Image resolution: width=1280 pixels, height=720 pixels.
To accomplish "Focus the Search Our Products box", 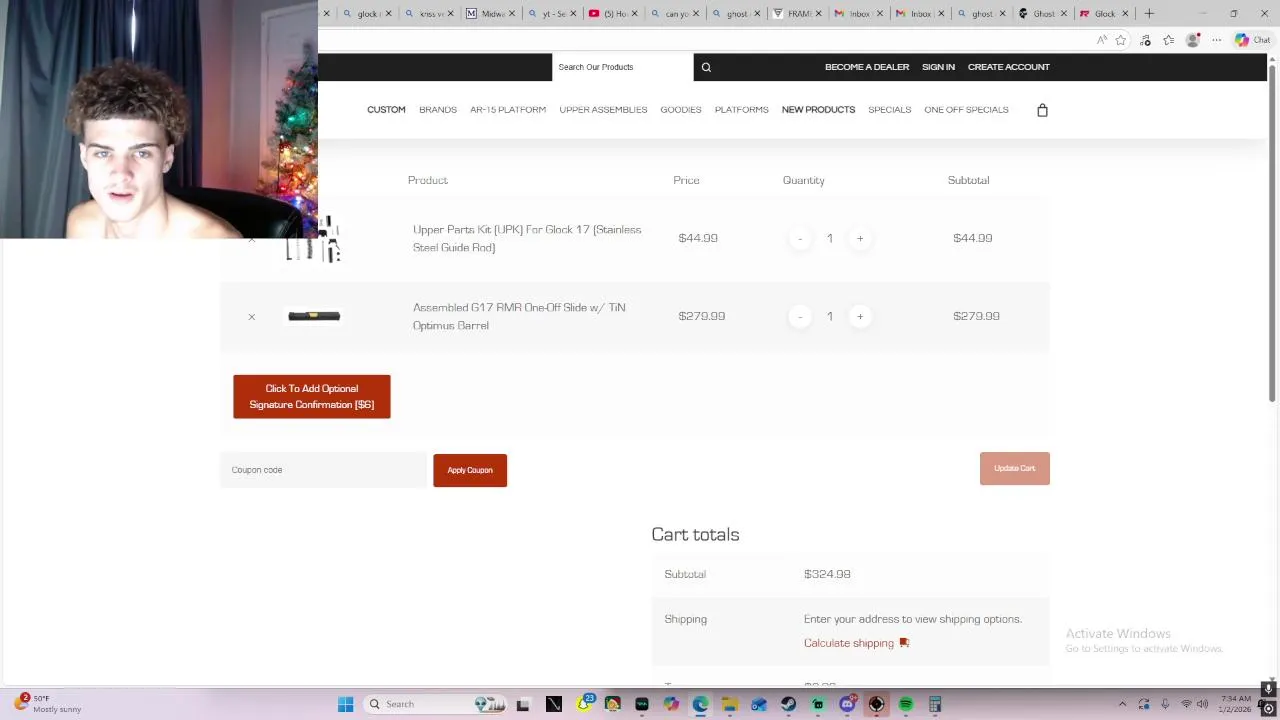I will pyautogui.click(x=620, y=67).
